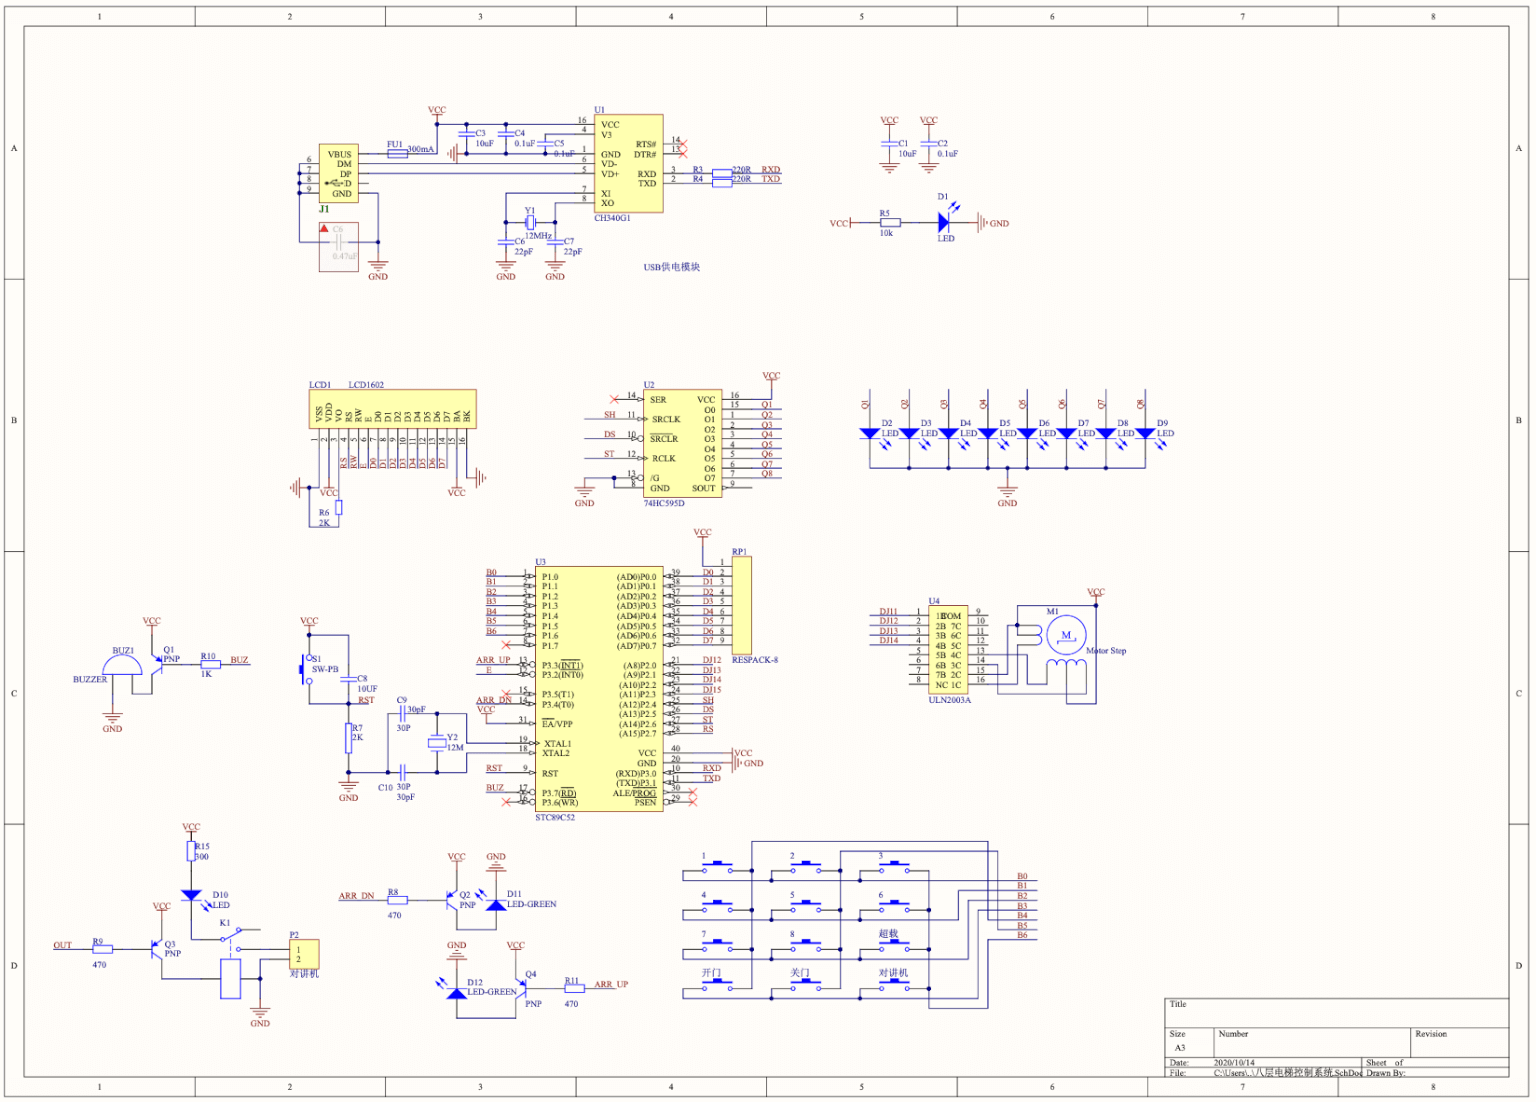Select the R15 300 ohm resistor
The height and width of the screenshot is (1102, 1536).
coord(191,851)
